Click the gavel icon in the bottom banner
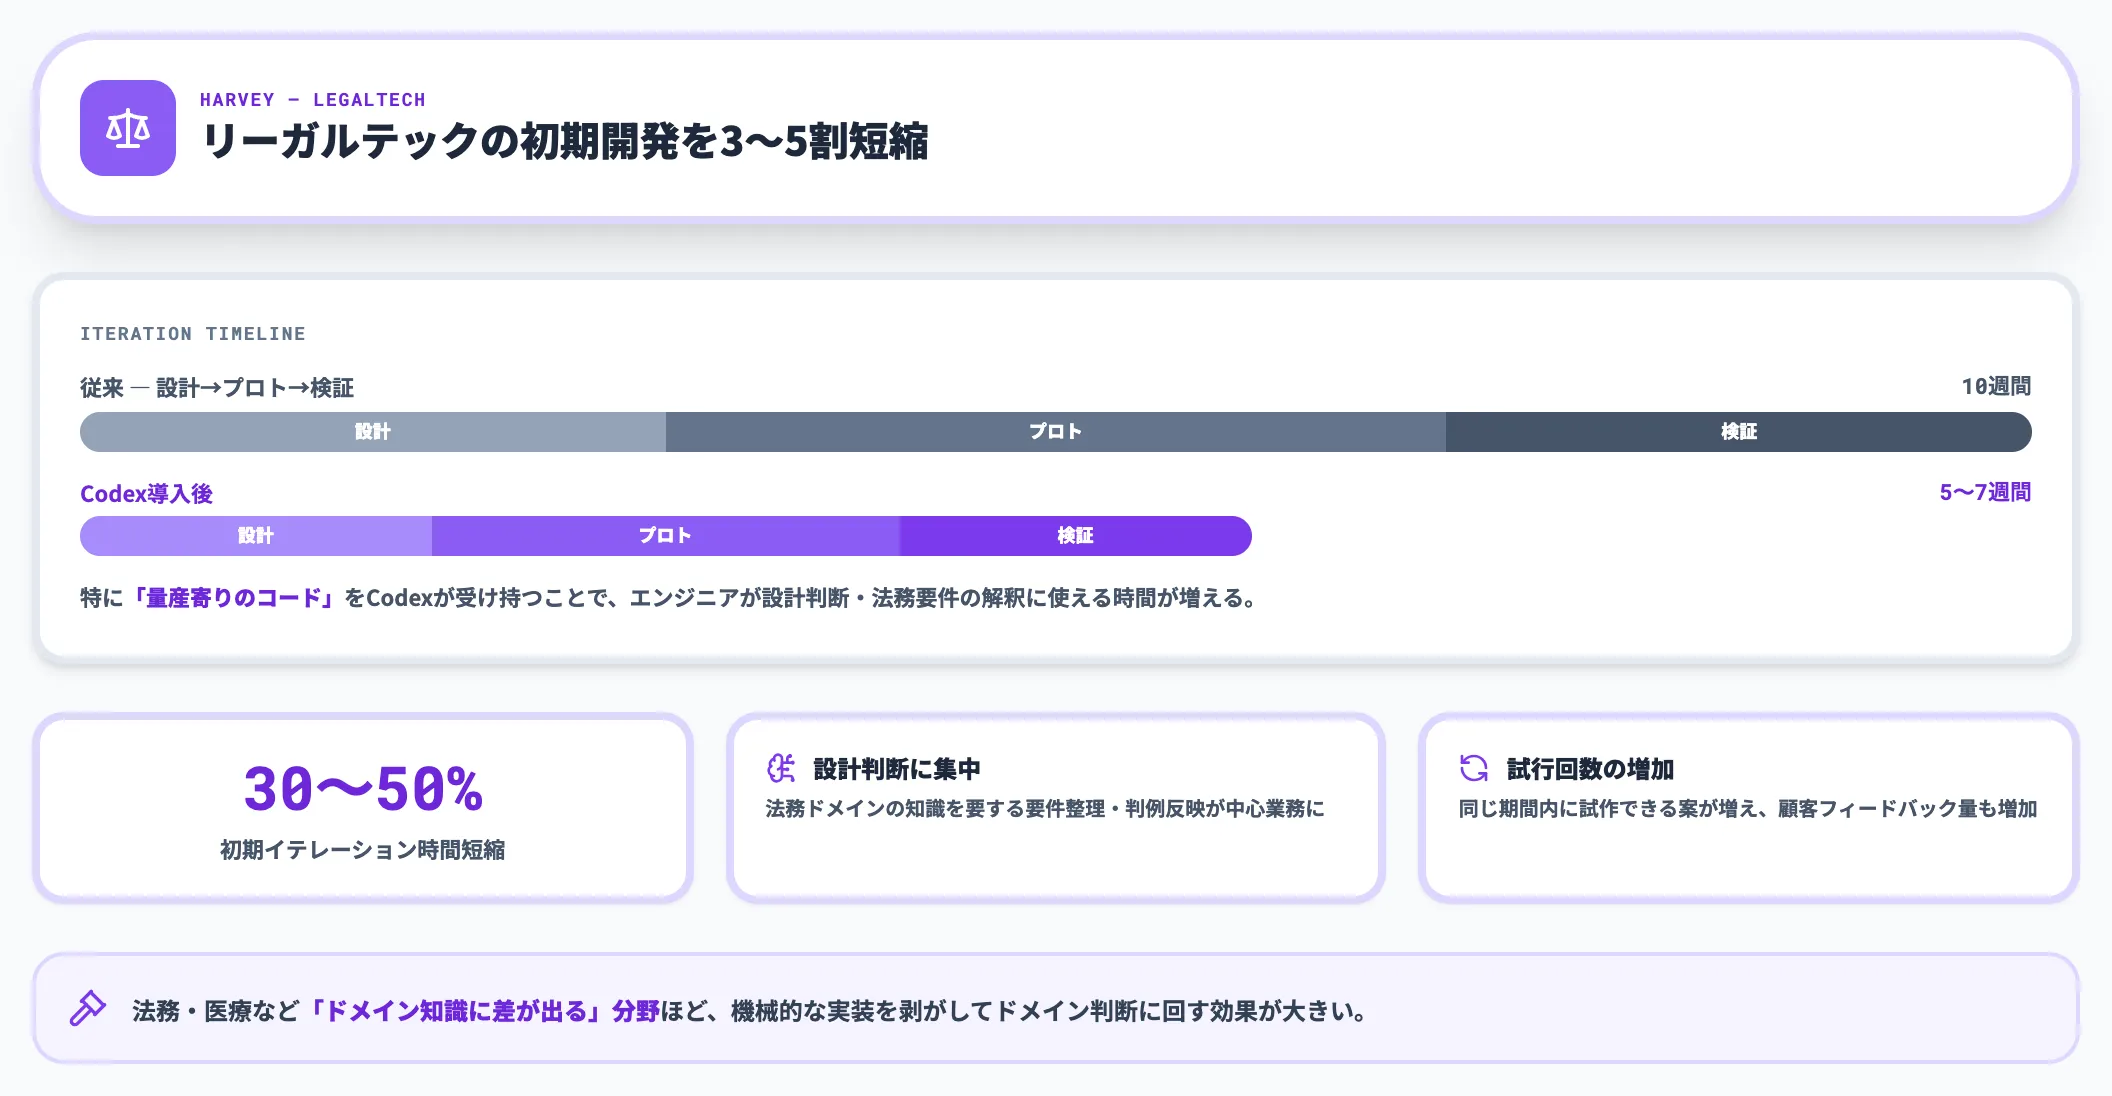Viewport: 2112px width, 1096px height. [88, 1008]
